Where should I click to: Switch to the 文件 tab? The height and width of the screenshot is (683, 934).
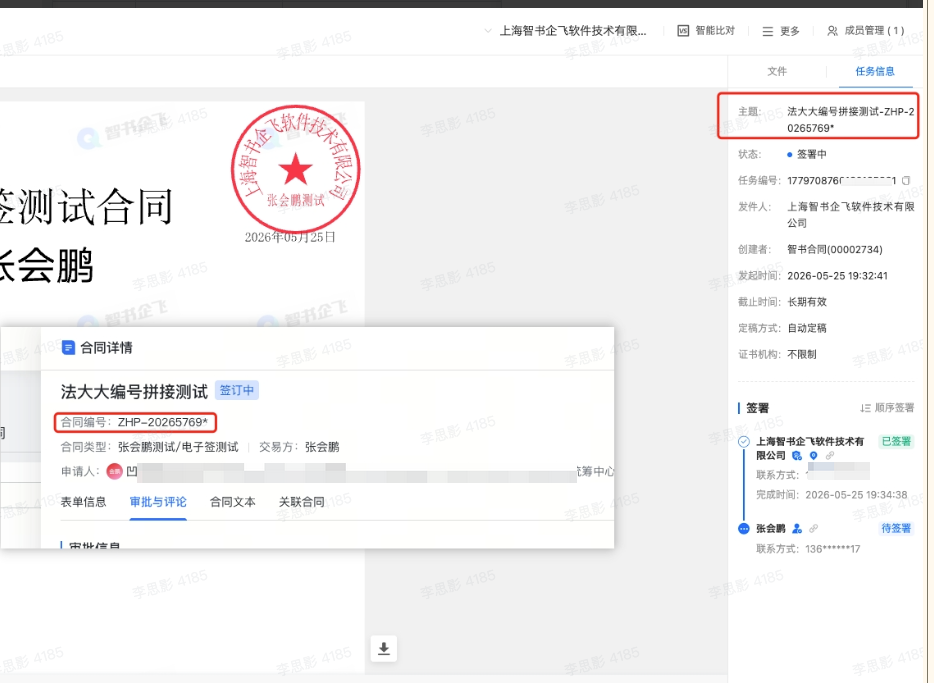pos(777,71)
